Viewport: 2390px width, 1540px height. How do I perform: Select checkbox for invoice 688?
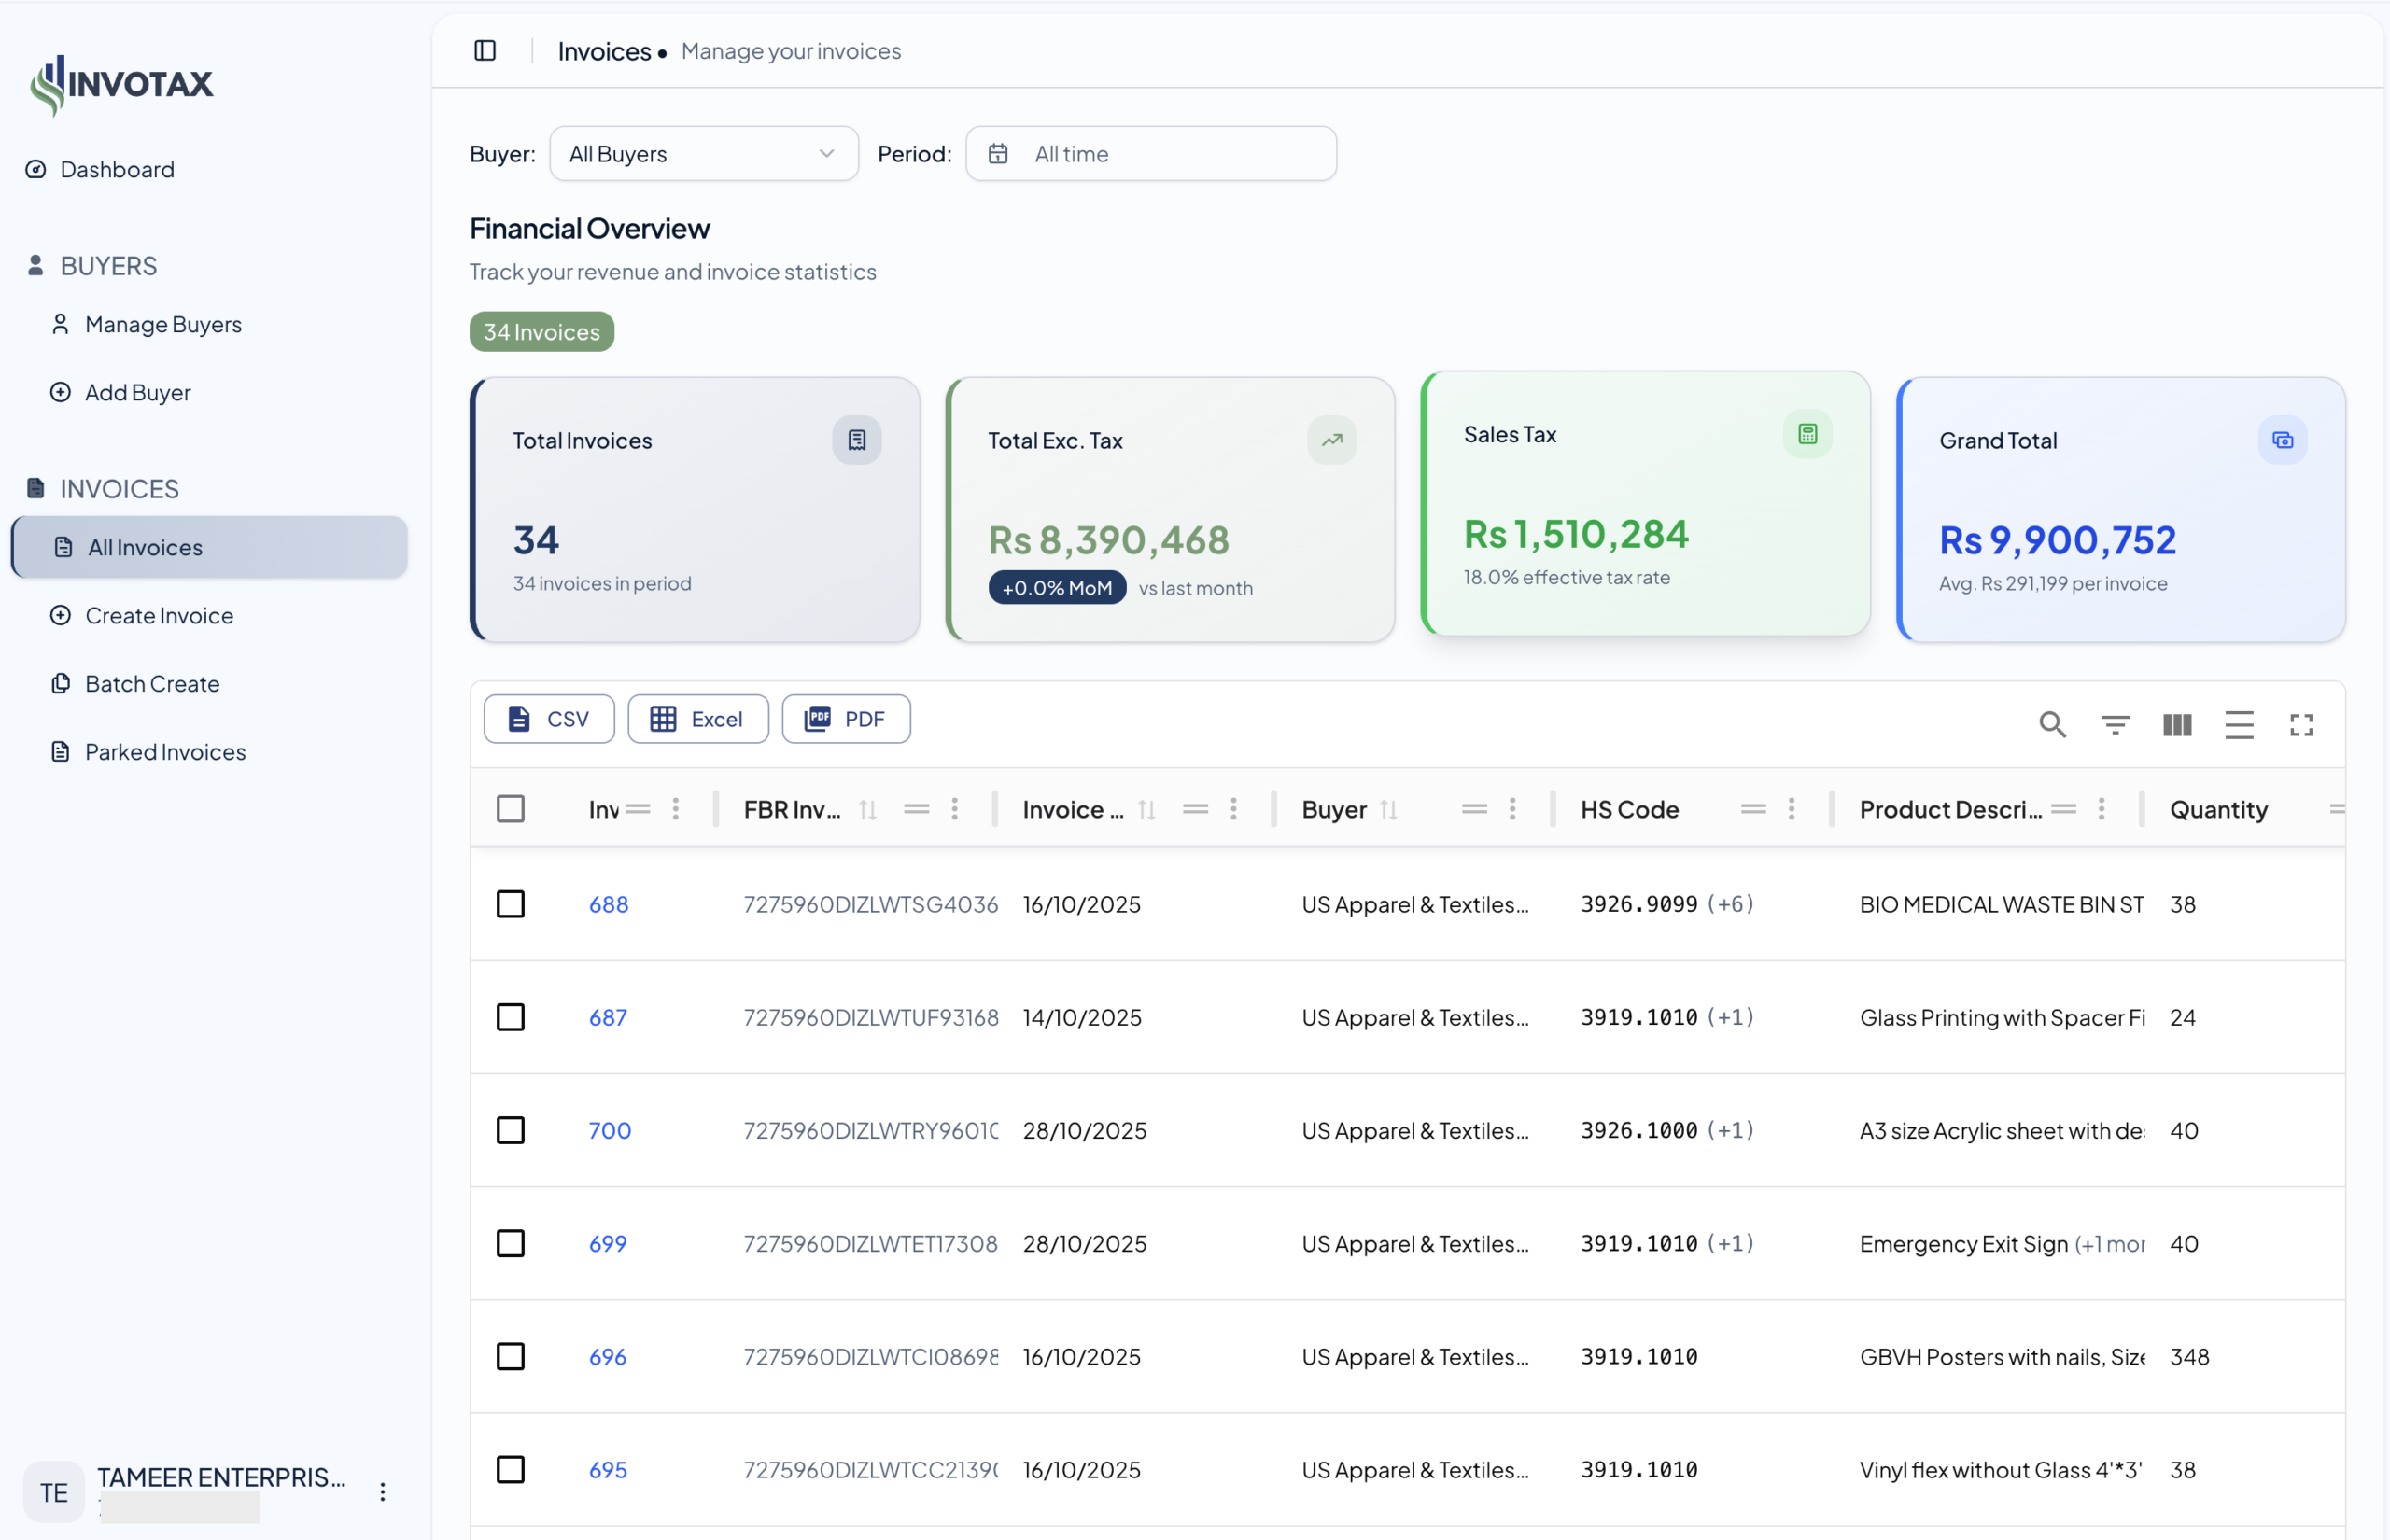tap(511, 904)
